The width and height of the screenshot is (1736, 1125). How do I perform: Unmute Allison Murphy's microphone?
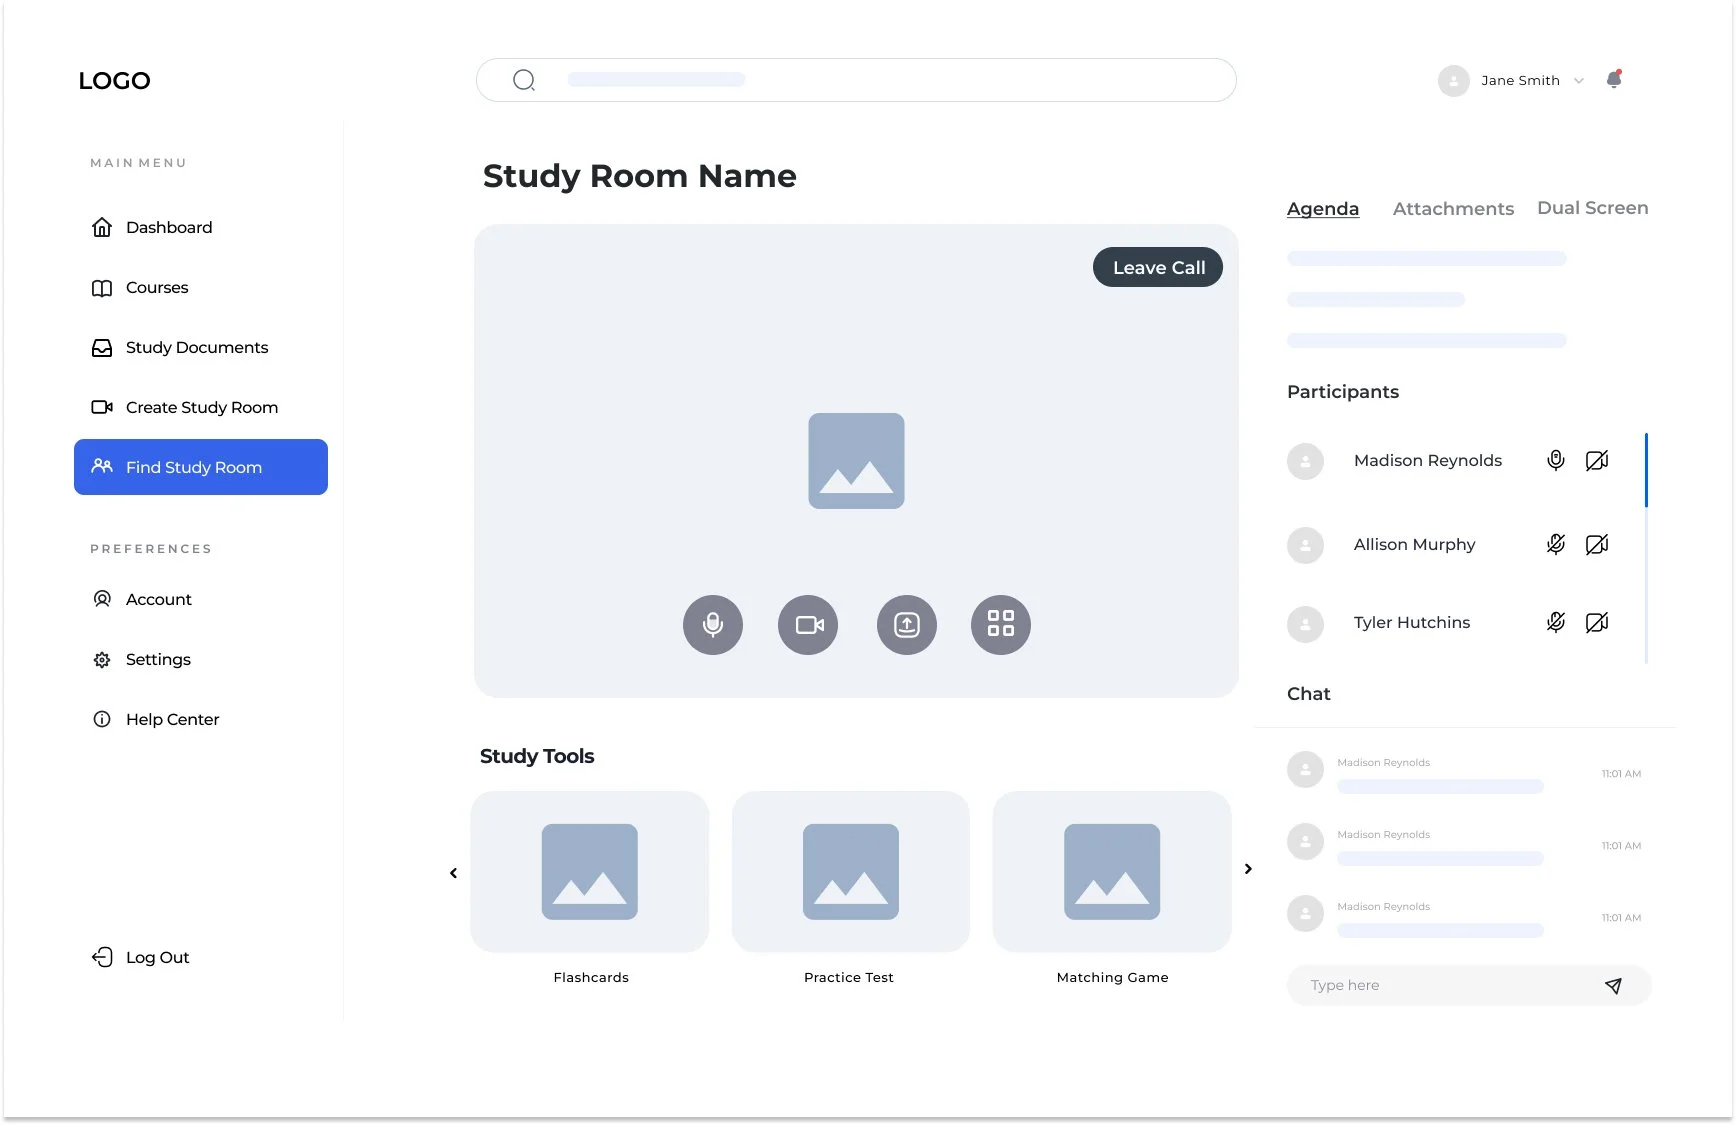tap(1556, 544)
